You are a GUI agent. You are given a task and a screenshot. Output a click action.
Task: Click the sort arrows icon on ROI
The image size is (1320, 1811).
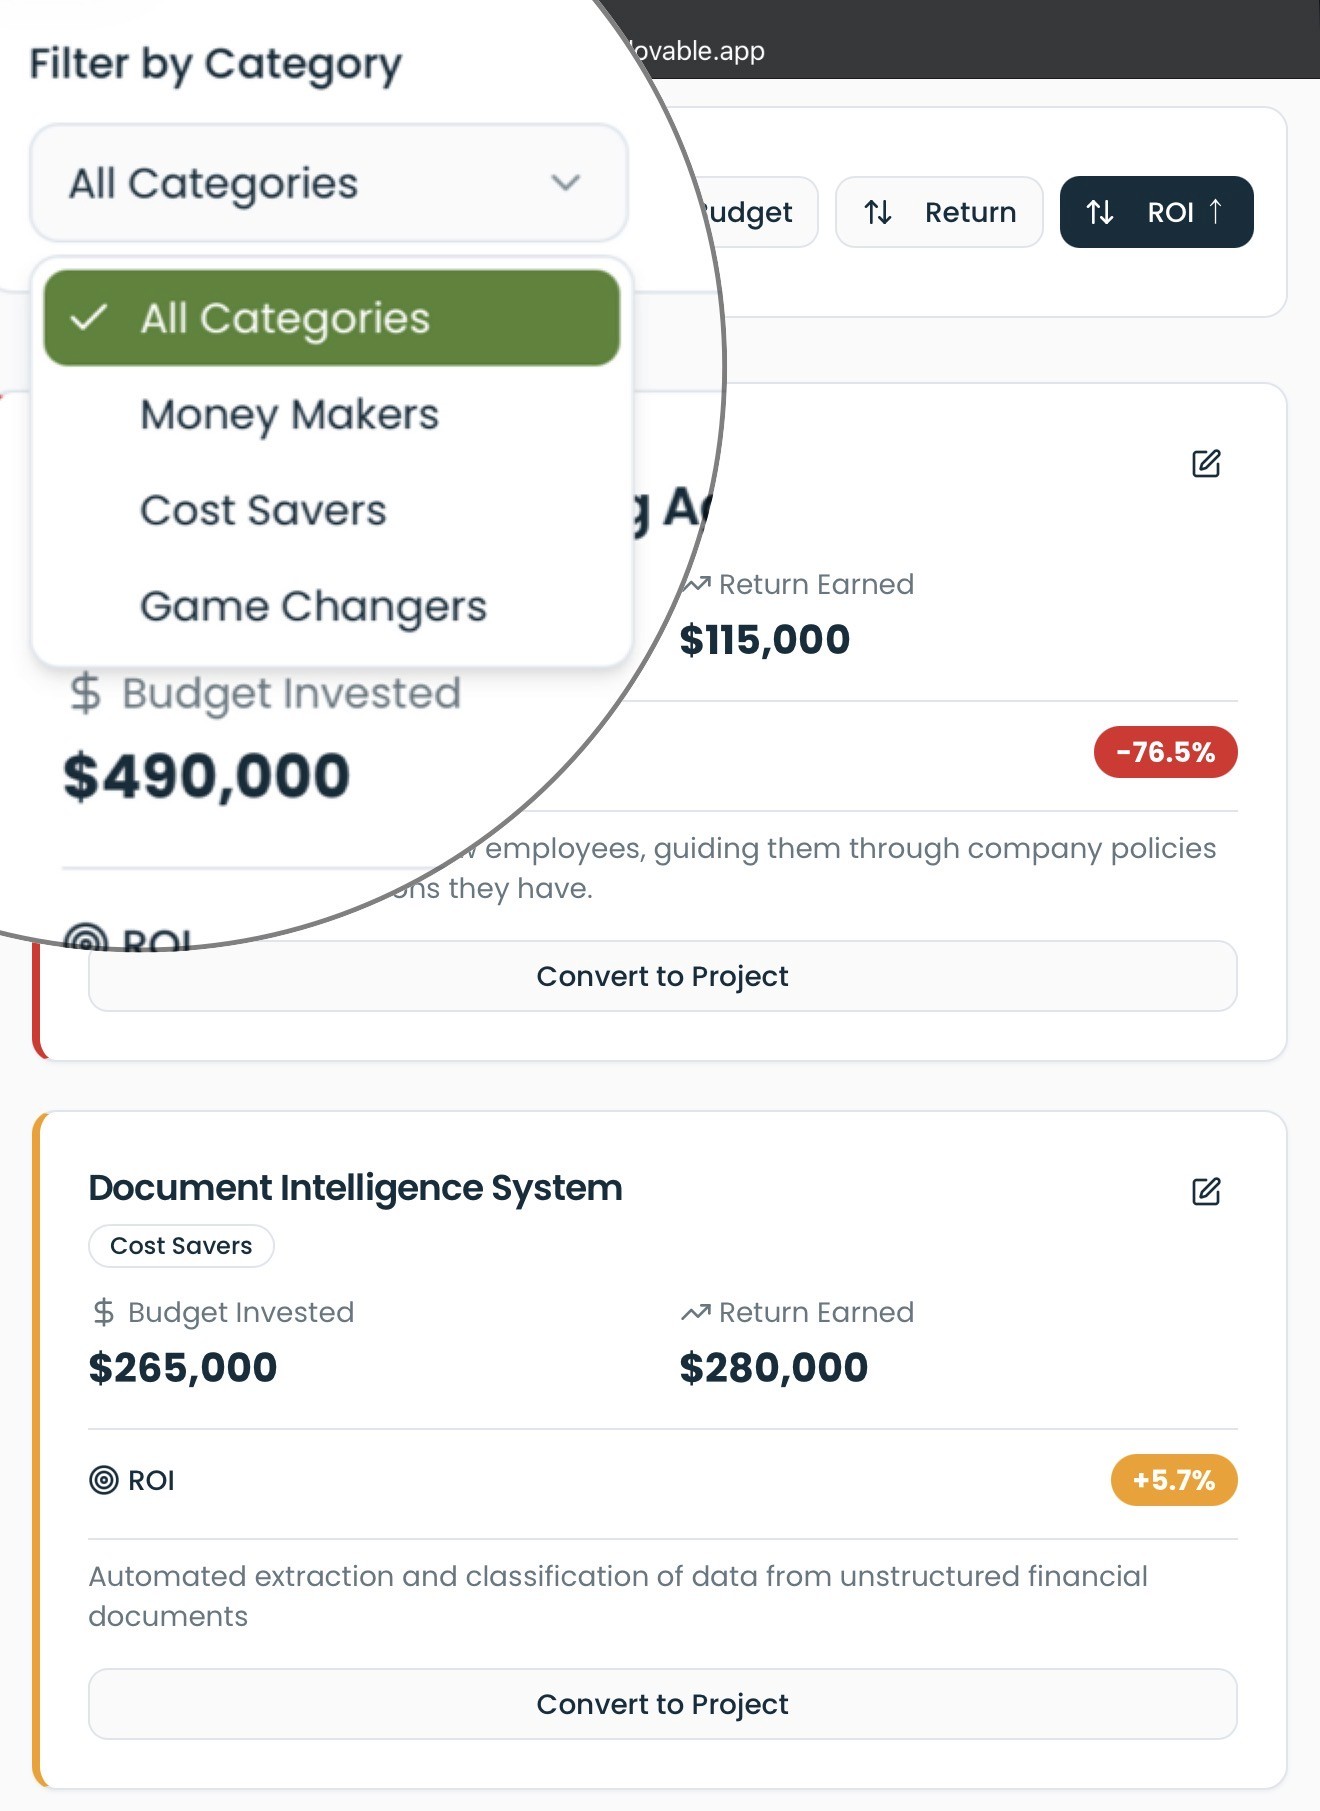[x=1100, y=212]
